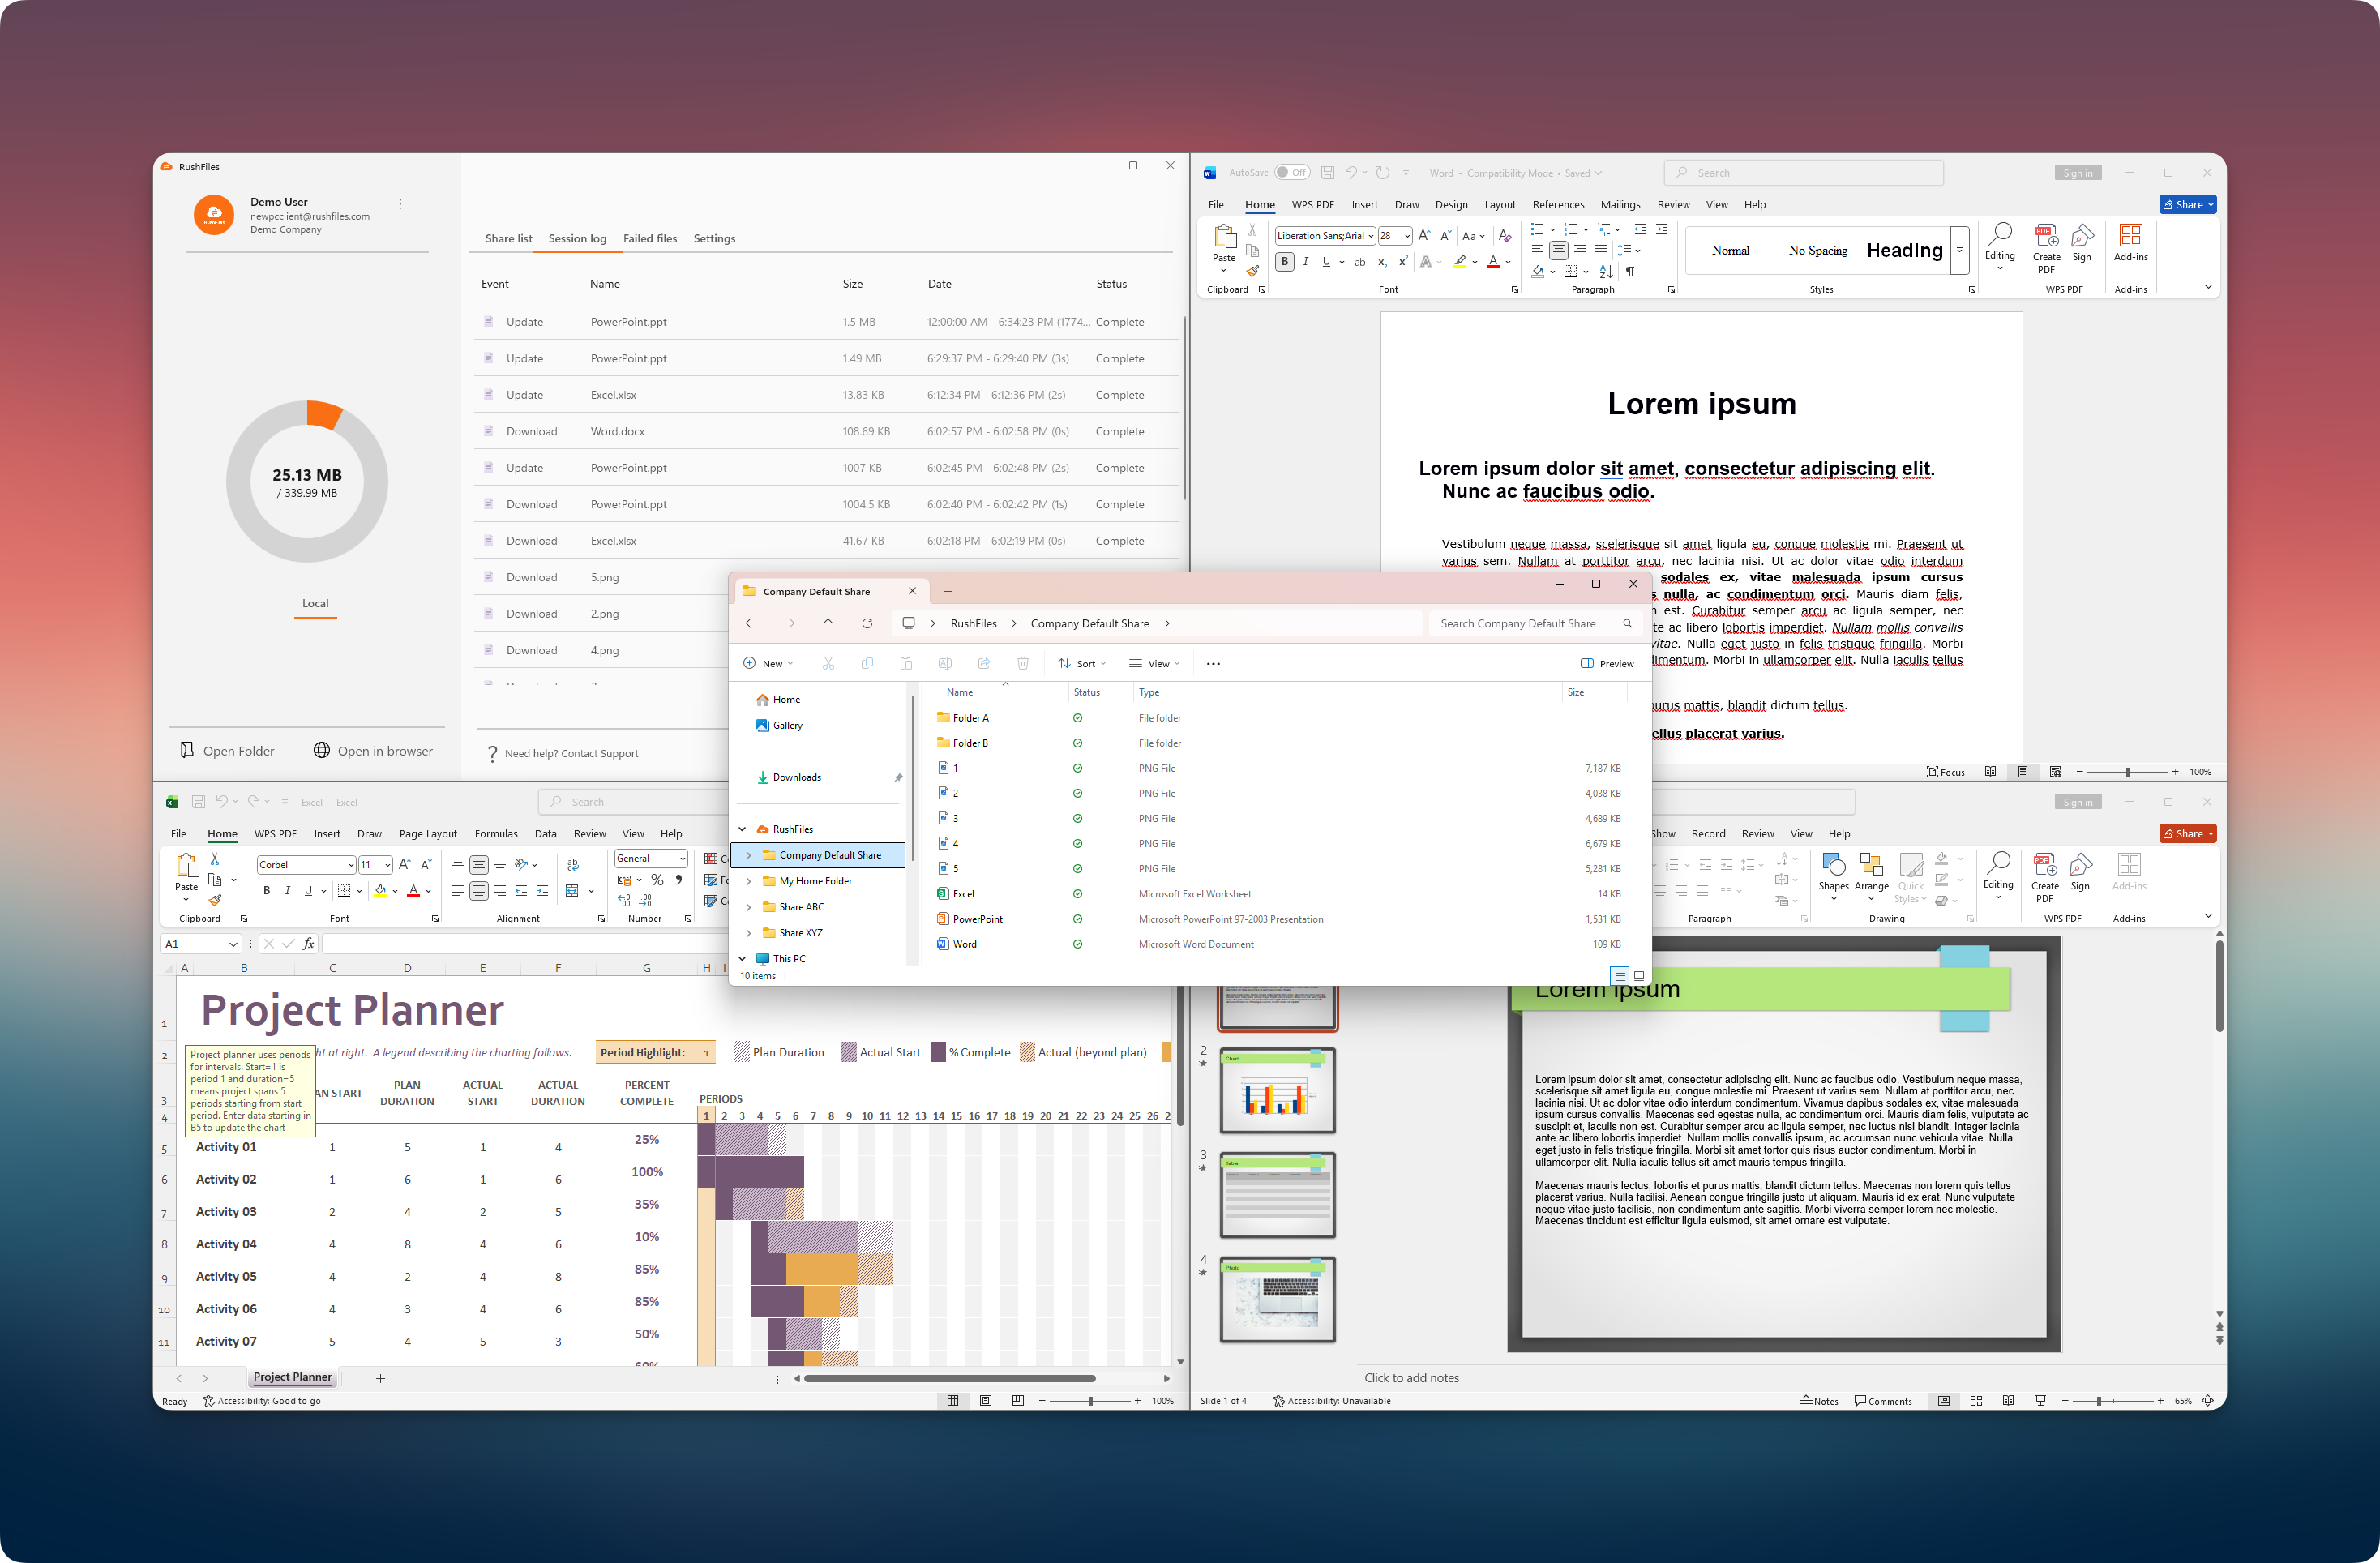The width and height of the screenshot is (2380, 1563).
Task: Open the Excel Formulas ribbon tab
Action: pyautogui.click(x=496, y=833)
